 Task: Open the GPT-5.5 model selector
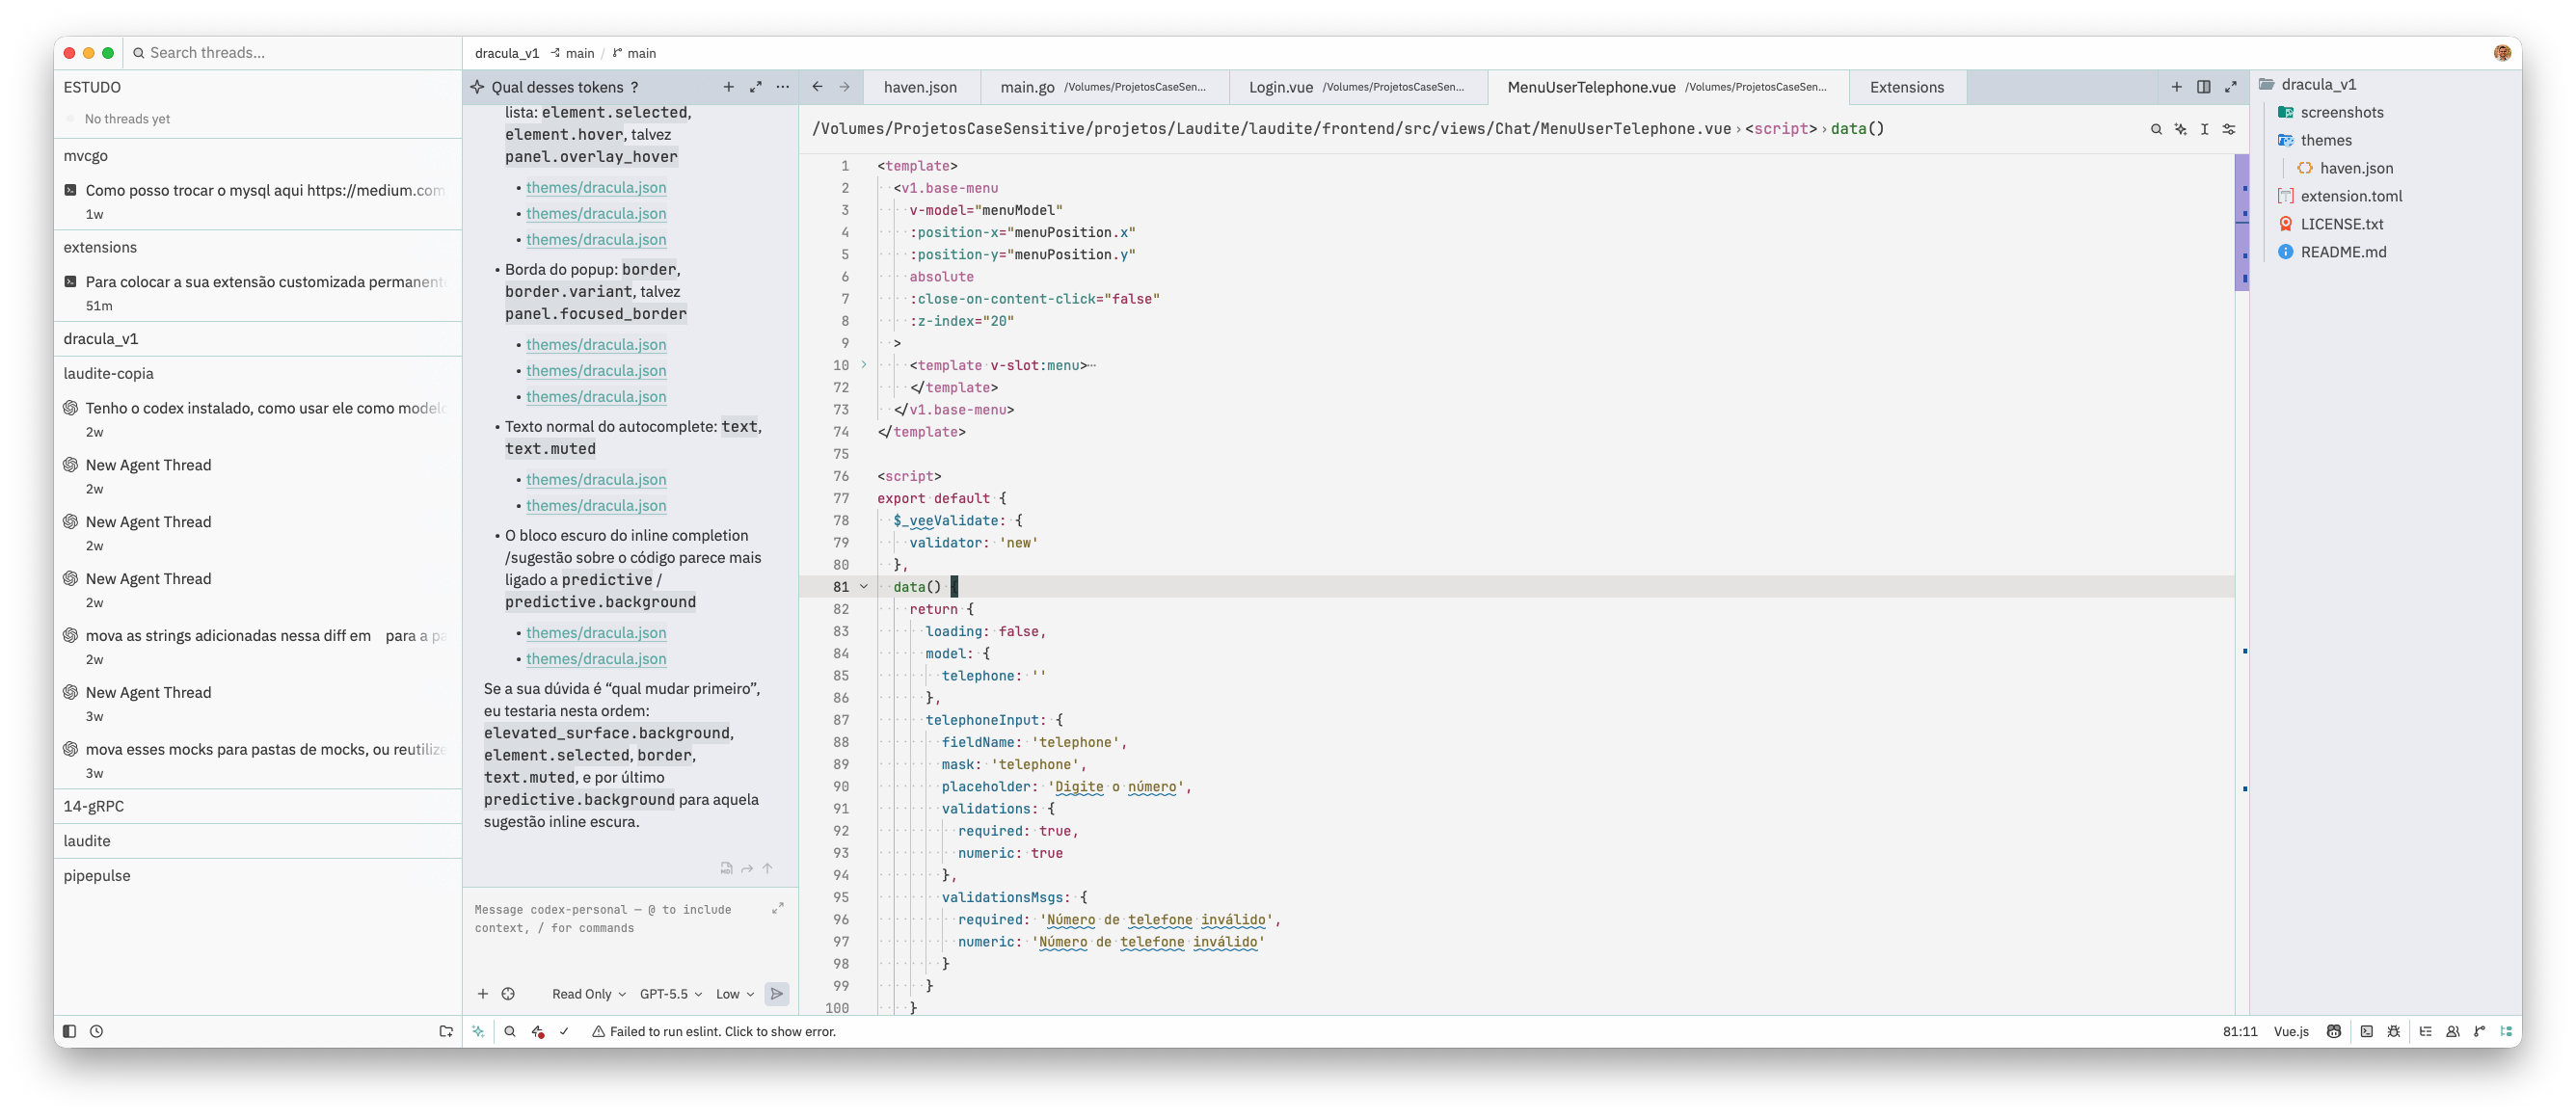(x=671, y=994)
